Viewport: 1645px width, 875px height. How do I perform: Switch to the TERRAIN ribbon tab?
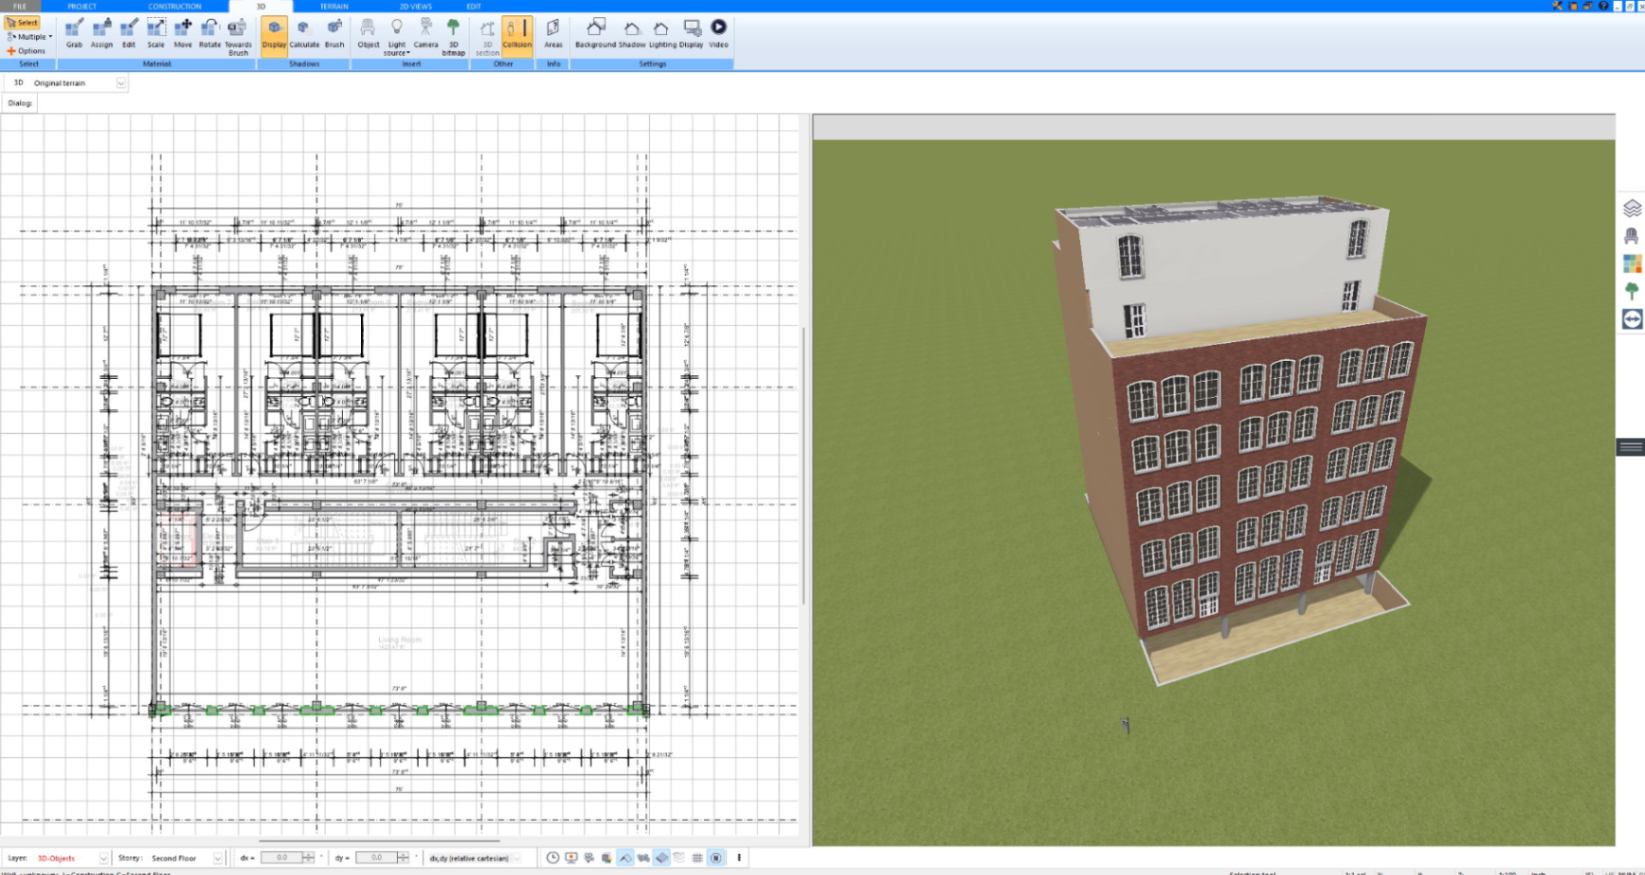(334, 6)
